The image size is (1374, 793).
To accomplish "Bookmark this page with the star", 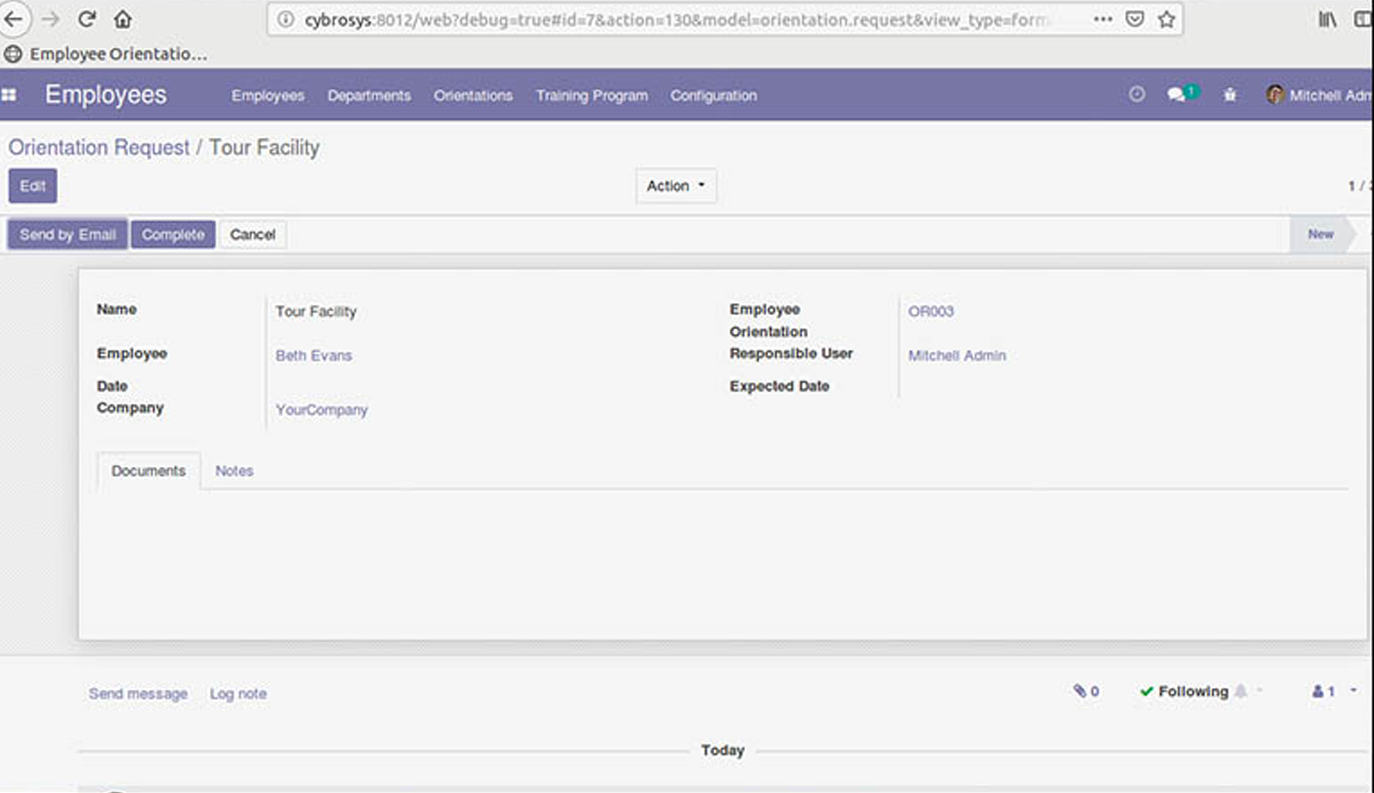I will [x=1166, y=19].
